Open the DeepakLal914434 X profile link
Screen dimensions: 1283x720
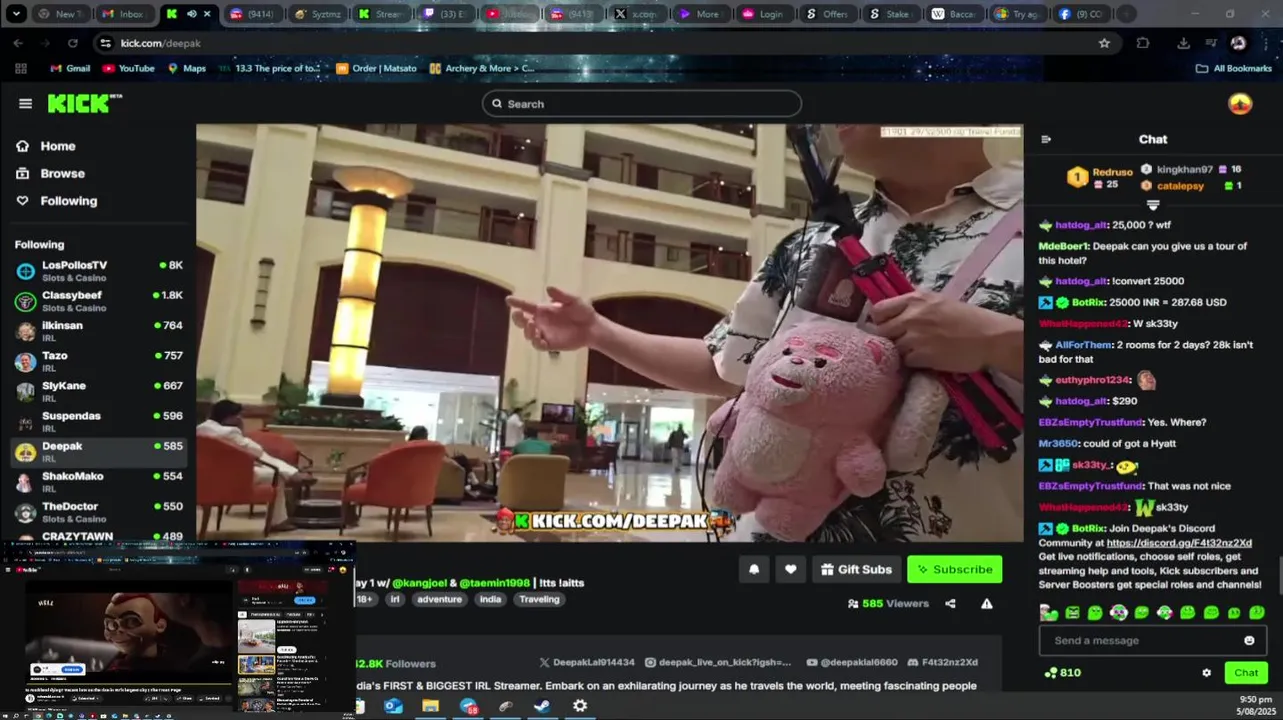pyautogui.click(x=587, y=662)
